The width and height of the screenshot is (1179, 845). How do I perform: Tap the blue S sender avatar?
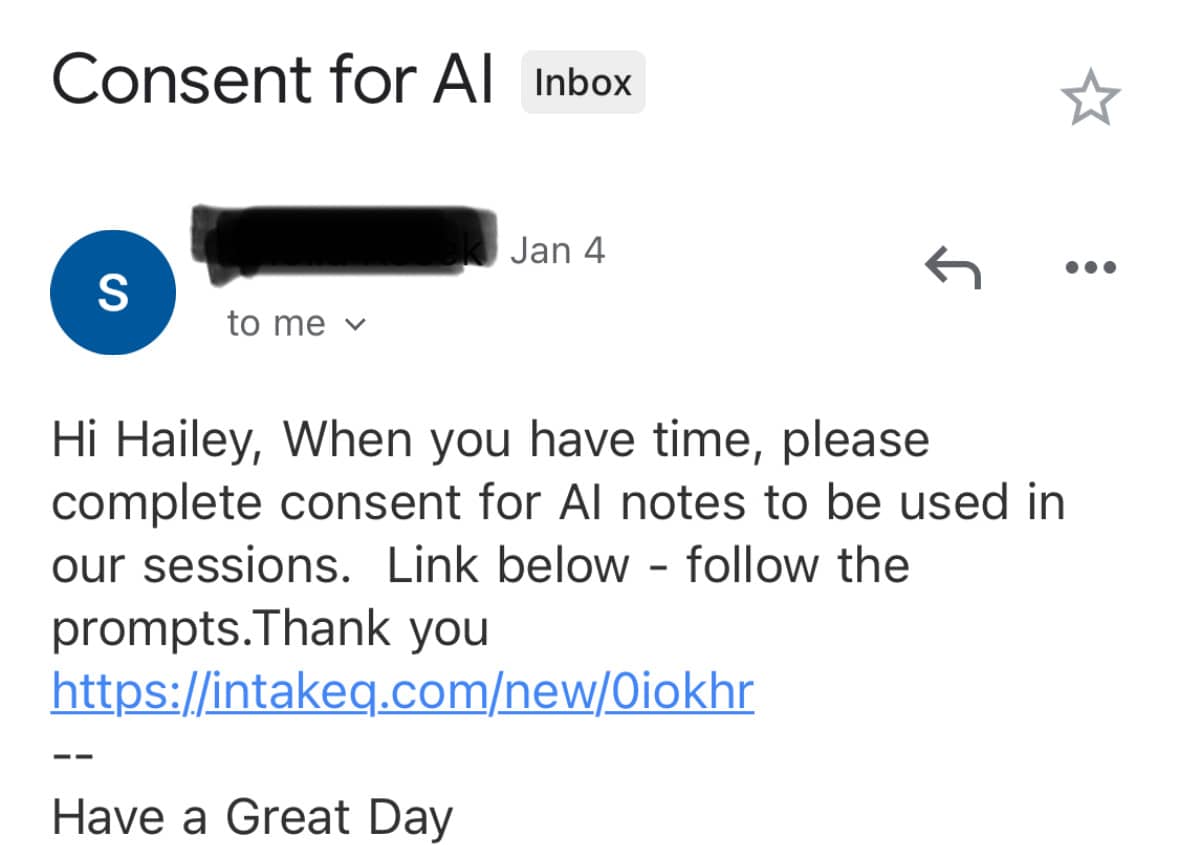(113, 292)
